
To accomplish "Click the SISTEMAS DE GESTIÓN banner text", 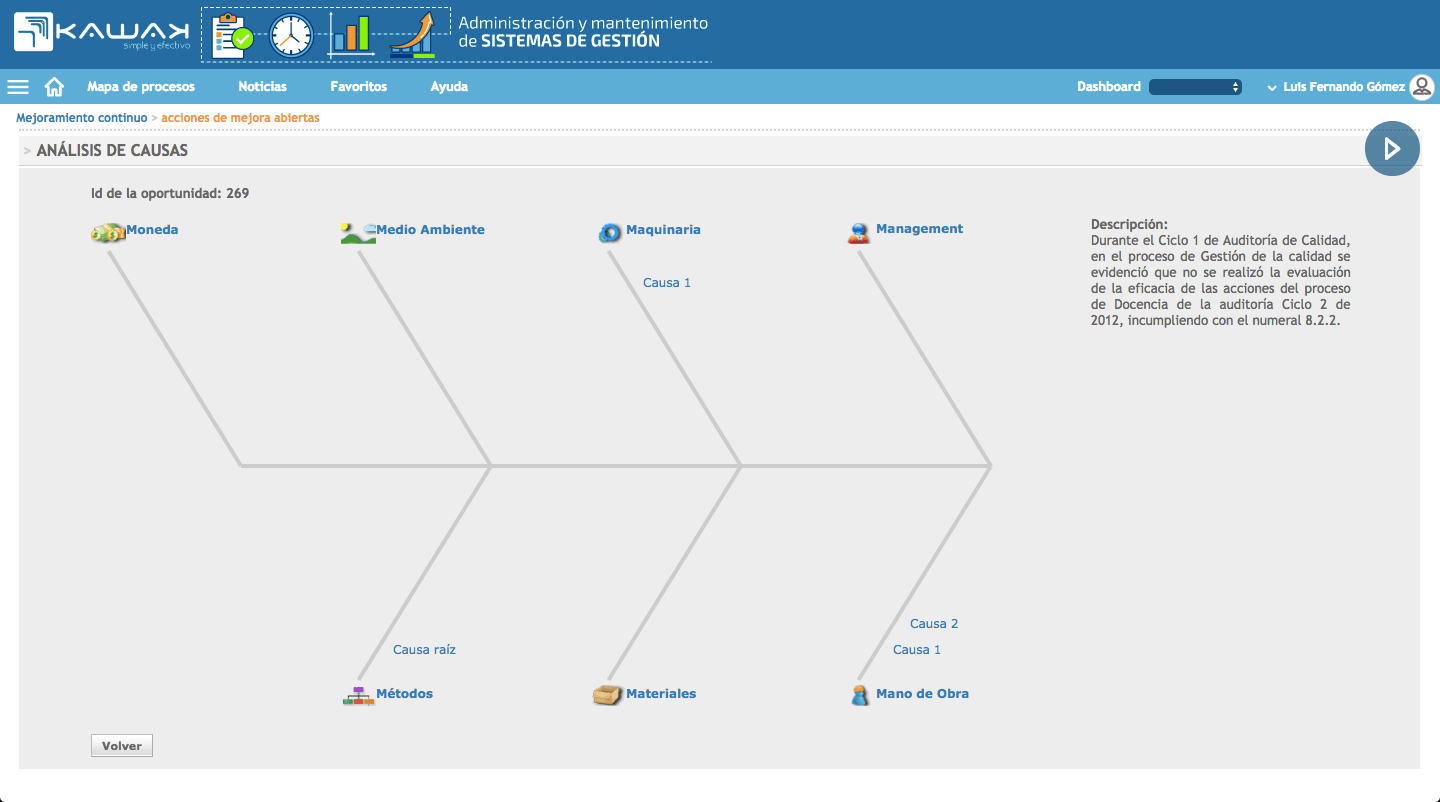I will [570, 41].
